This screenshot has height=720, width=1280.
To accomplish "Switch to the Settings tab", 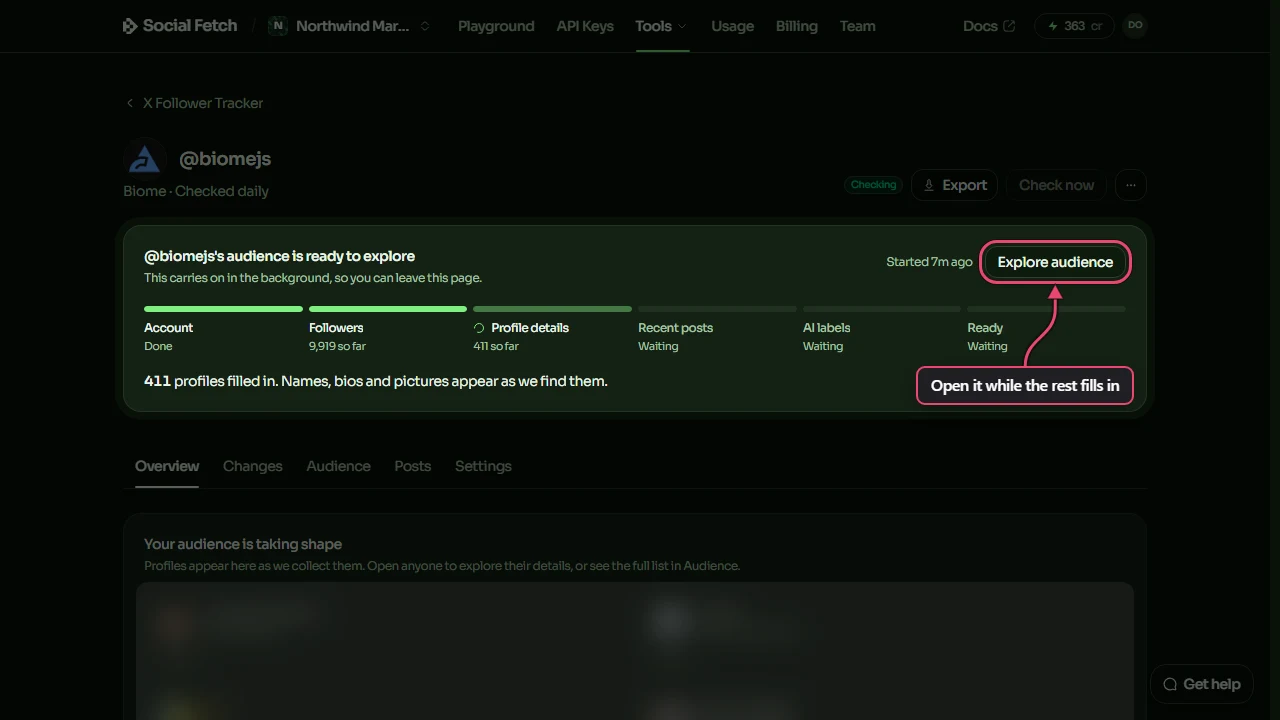I will (x=483, y=466).
